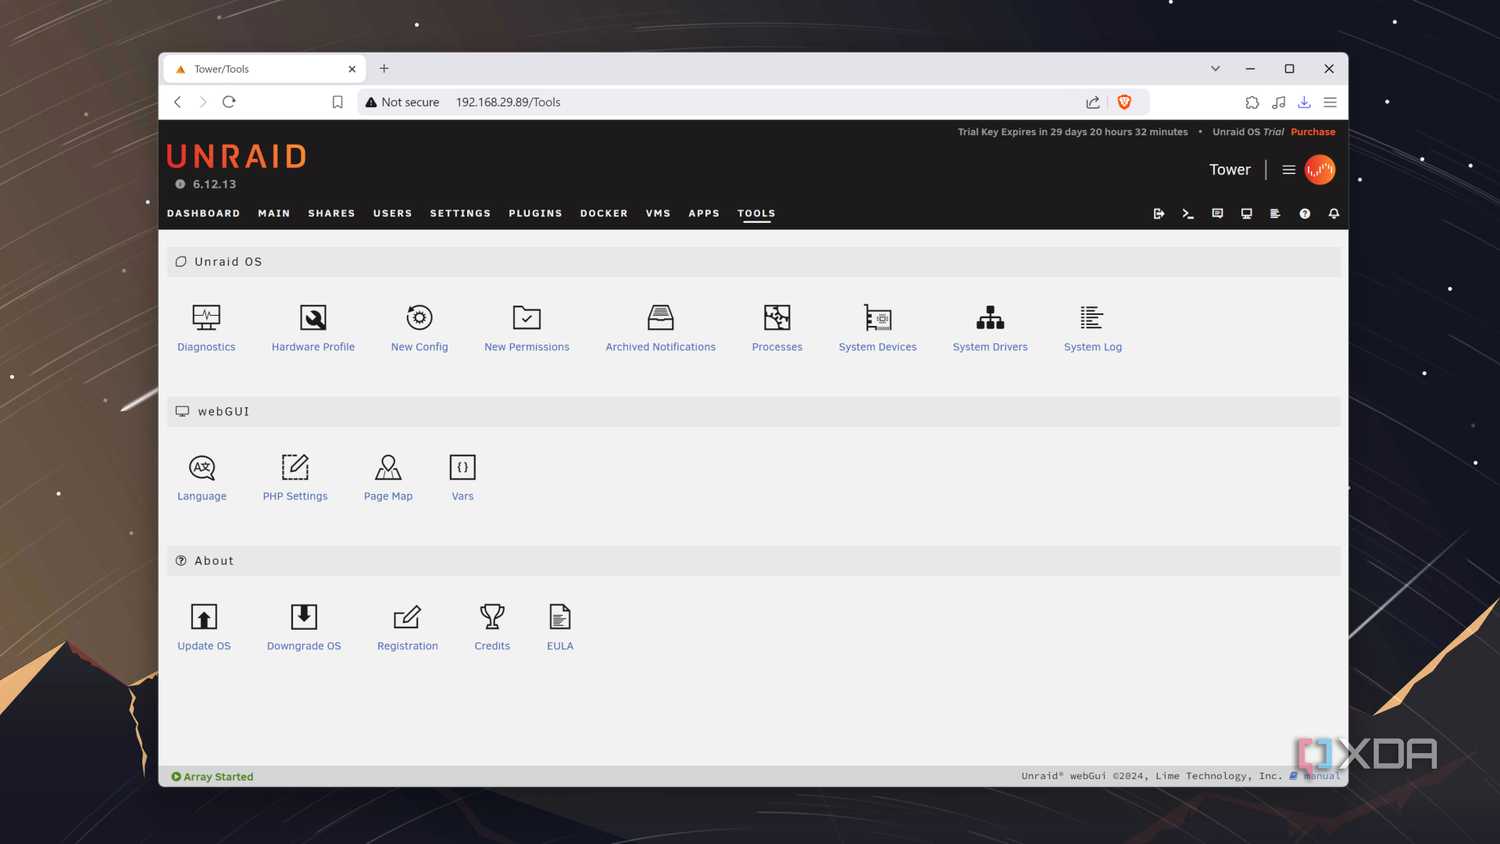Click the Array Started status
1500x844 pixels.
[x=212, y=777]
